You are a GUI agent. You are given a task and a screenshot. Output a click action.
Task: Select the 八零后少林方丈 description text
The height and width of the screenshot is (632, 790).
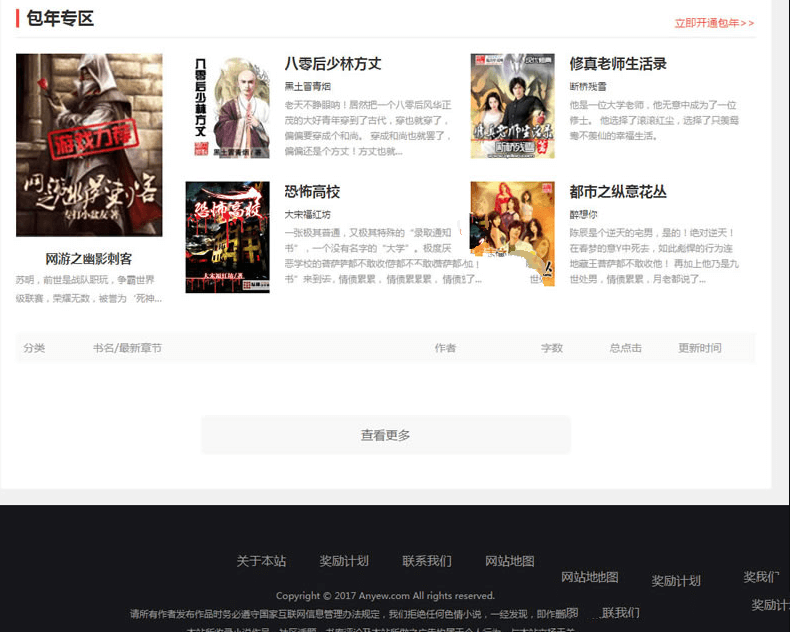[x=368, y=128]
